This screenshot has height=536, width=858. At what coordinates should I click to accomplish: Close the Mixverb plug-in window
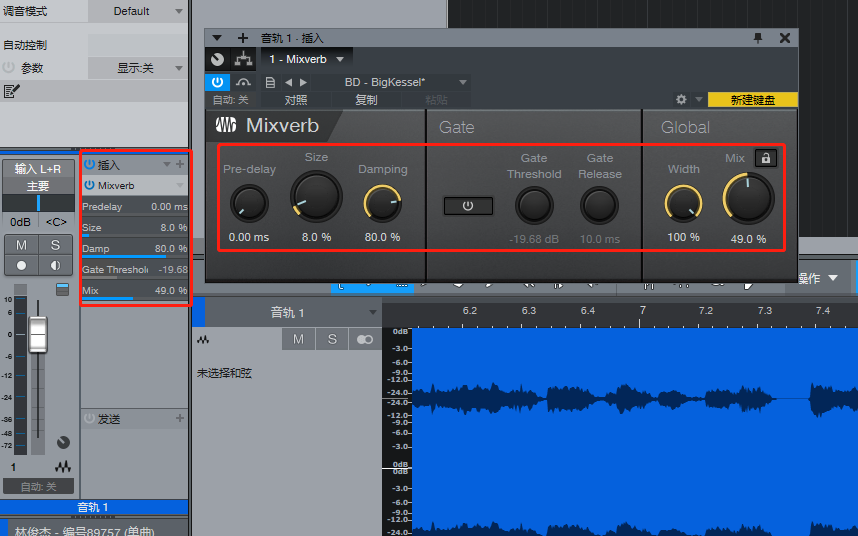coord(785,38)
